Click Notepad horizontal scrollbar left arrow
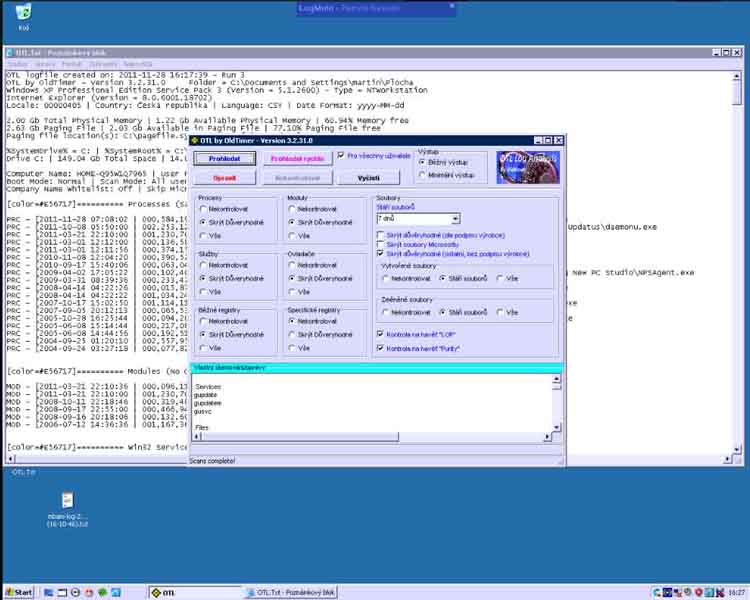 [x=10, y=459]
